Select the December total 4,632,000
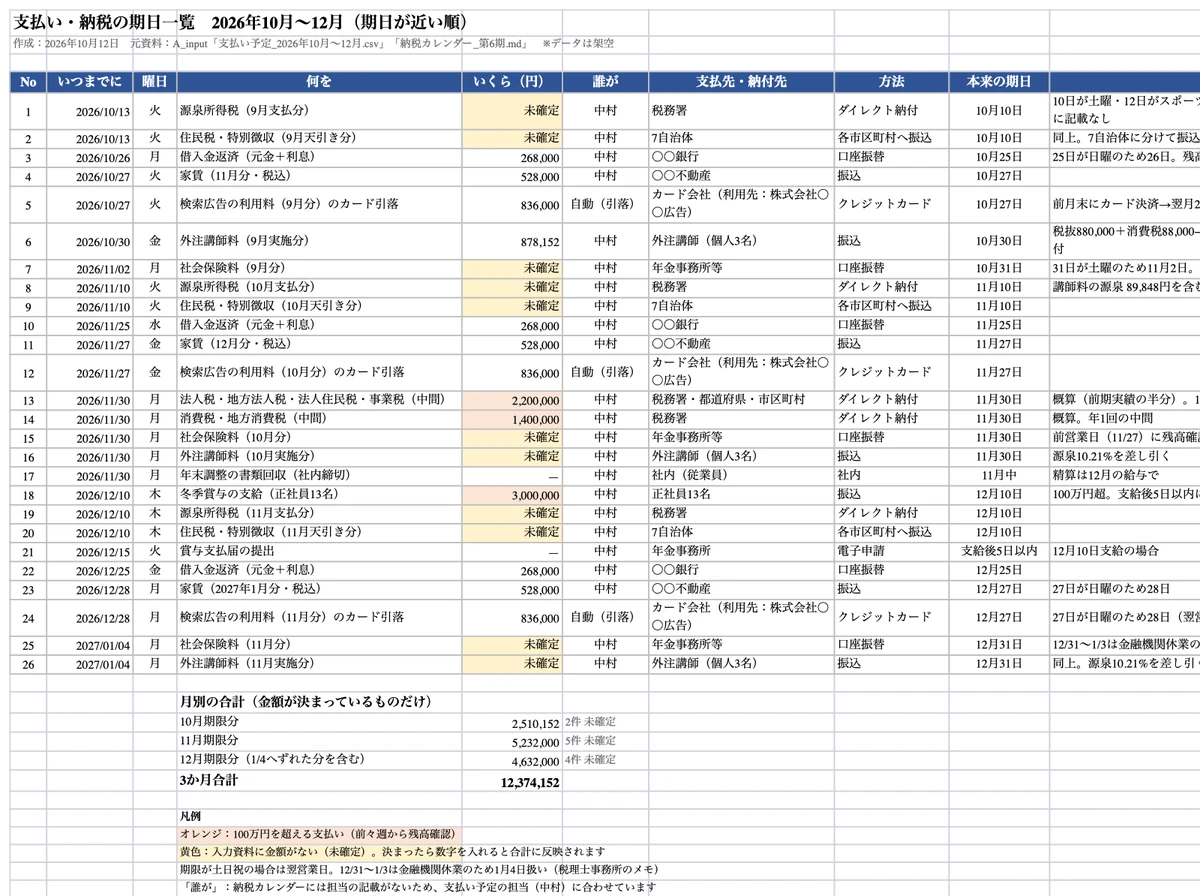 tap(513, 760)
